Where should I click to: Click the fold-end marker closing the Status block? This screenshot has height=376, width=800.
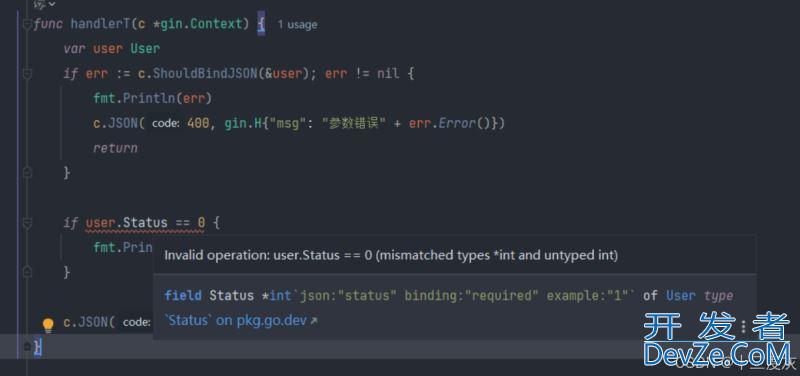28,272
